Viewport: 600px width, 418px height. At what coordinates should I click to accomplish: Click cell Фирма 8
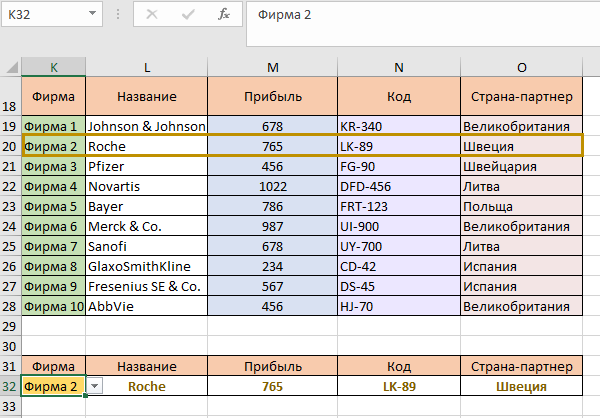[54, 266]
